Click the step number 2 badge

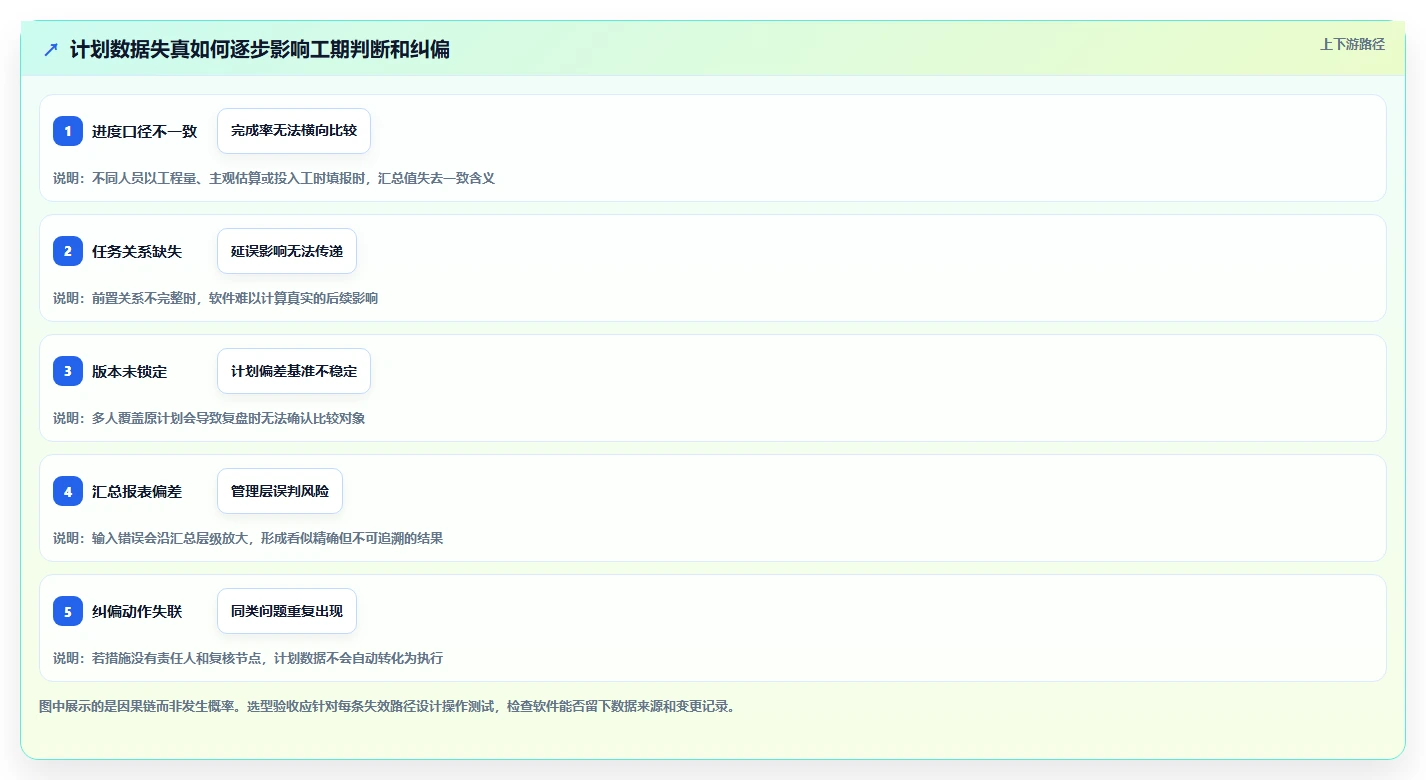coord(68,251)
